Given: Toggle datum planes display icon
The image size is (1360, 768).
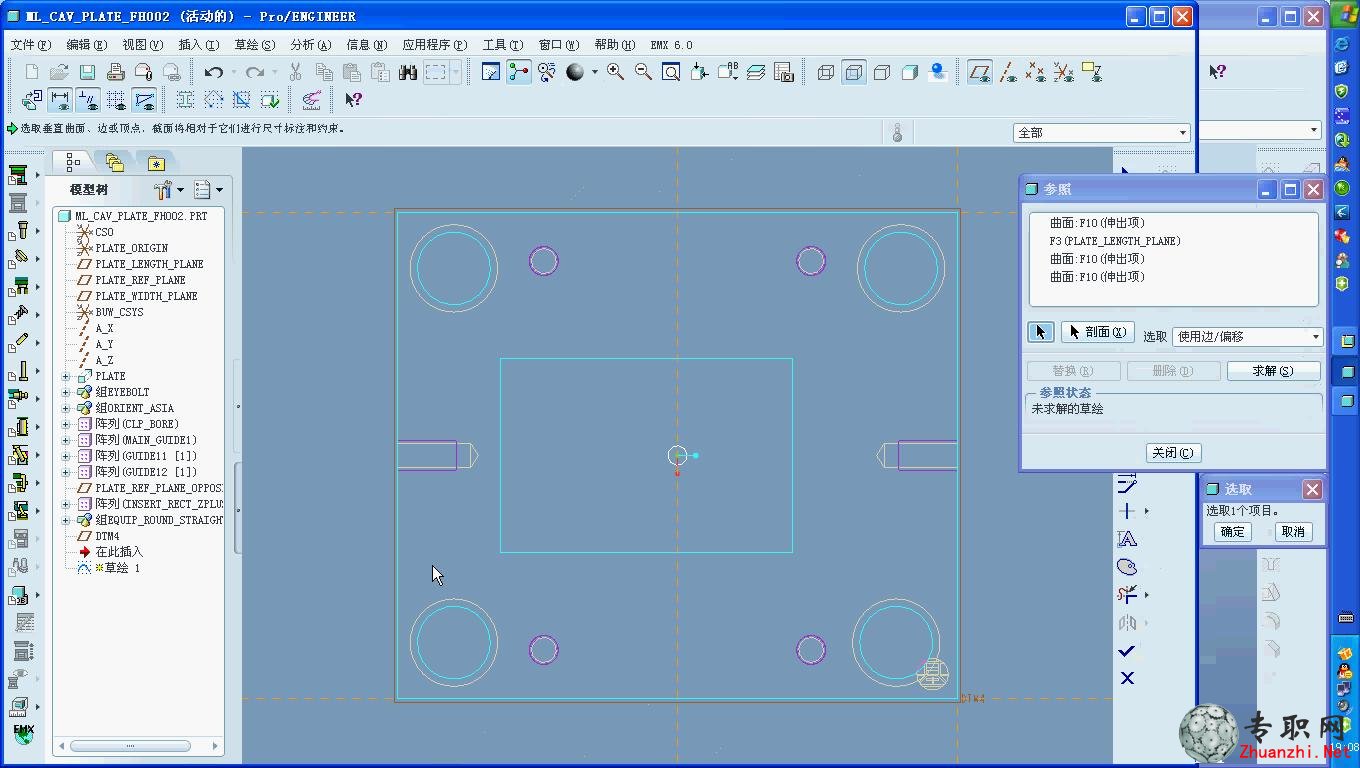Looking at the screenshot, I should coord(980,72).
